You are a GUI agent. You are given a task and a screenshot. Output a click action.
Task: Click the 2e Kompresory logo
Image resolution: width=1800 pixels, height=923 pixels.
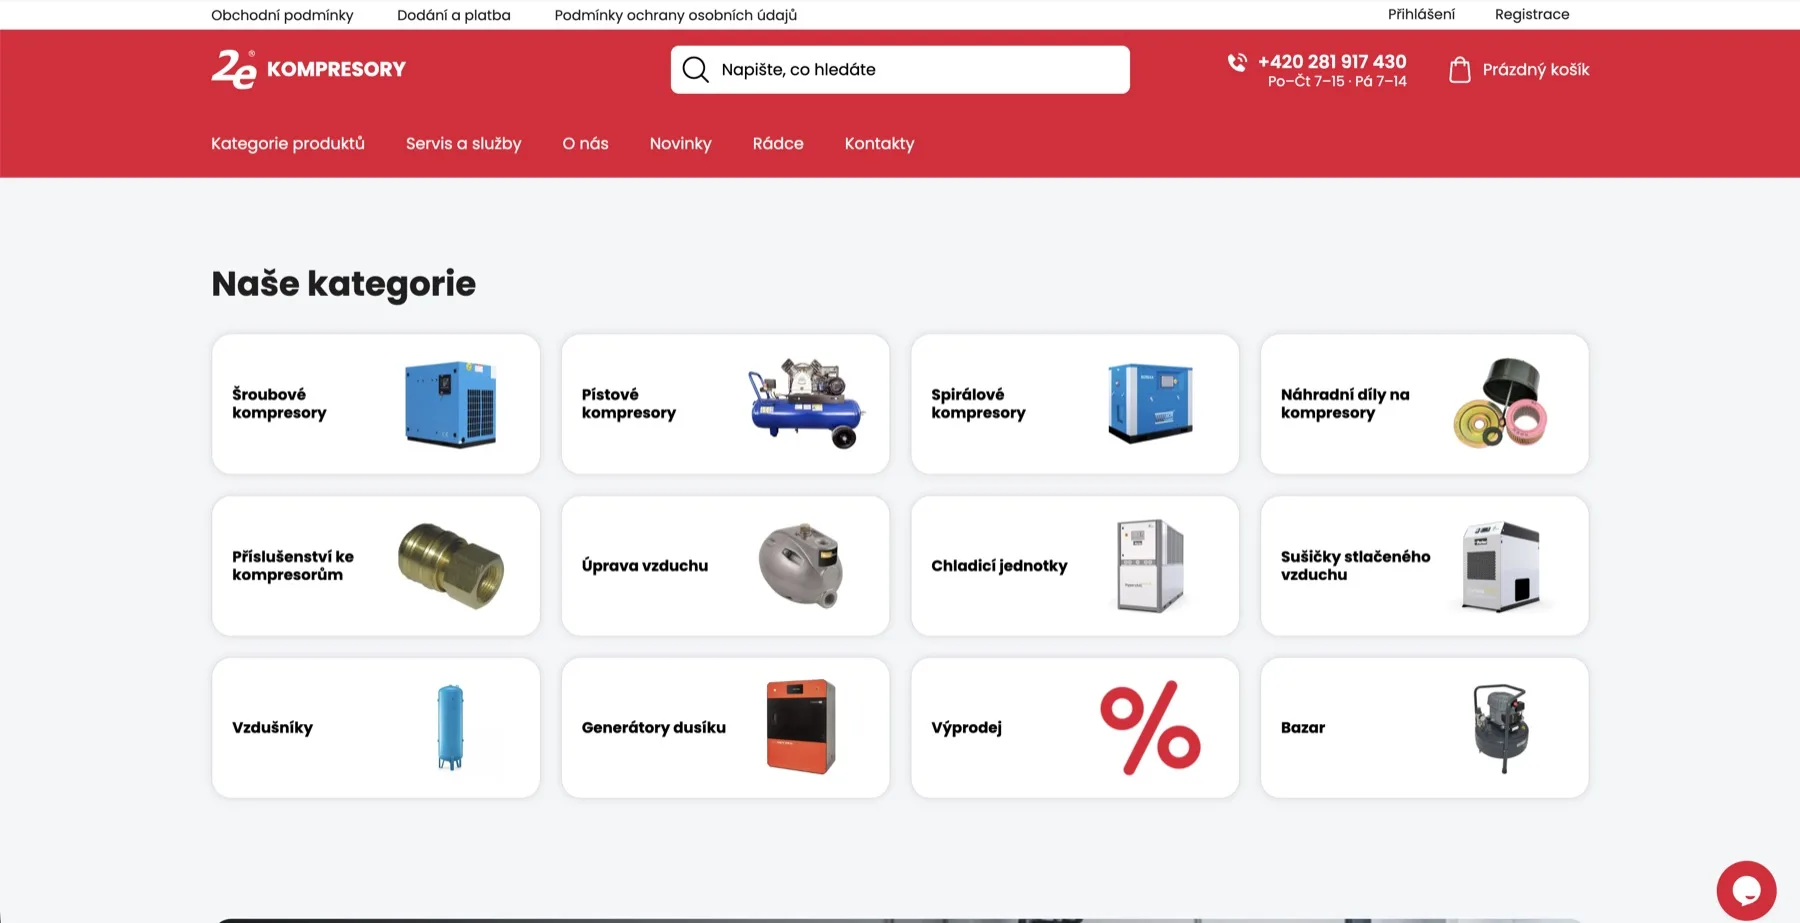(x=308, y=69)
